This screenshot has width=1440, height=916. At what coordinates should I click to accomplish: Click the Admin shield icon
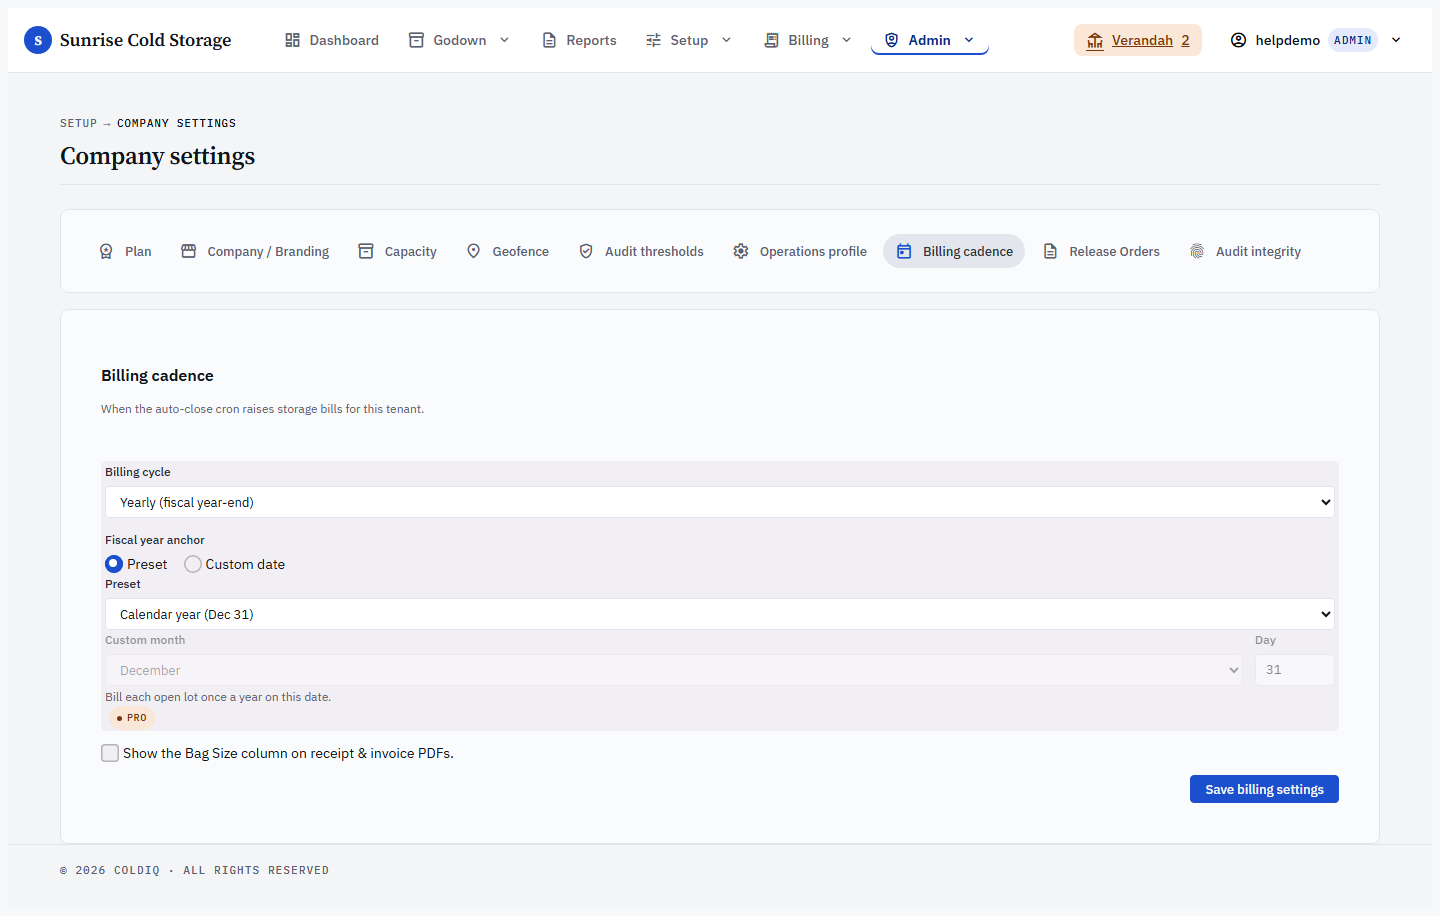coord(891,40)
